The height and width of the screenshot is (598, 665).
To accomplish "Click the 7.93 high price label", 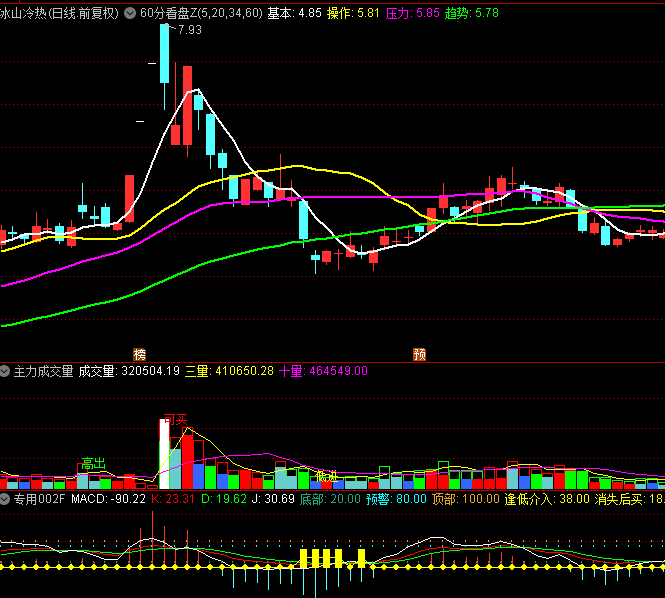I will click(190, 30).
